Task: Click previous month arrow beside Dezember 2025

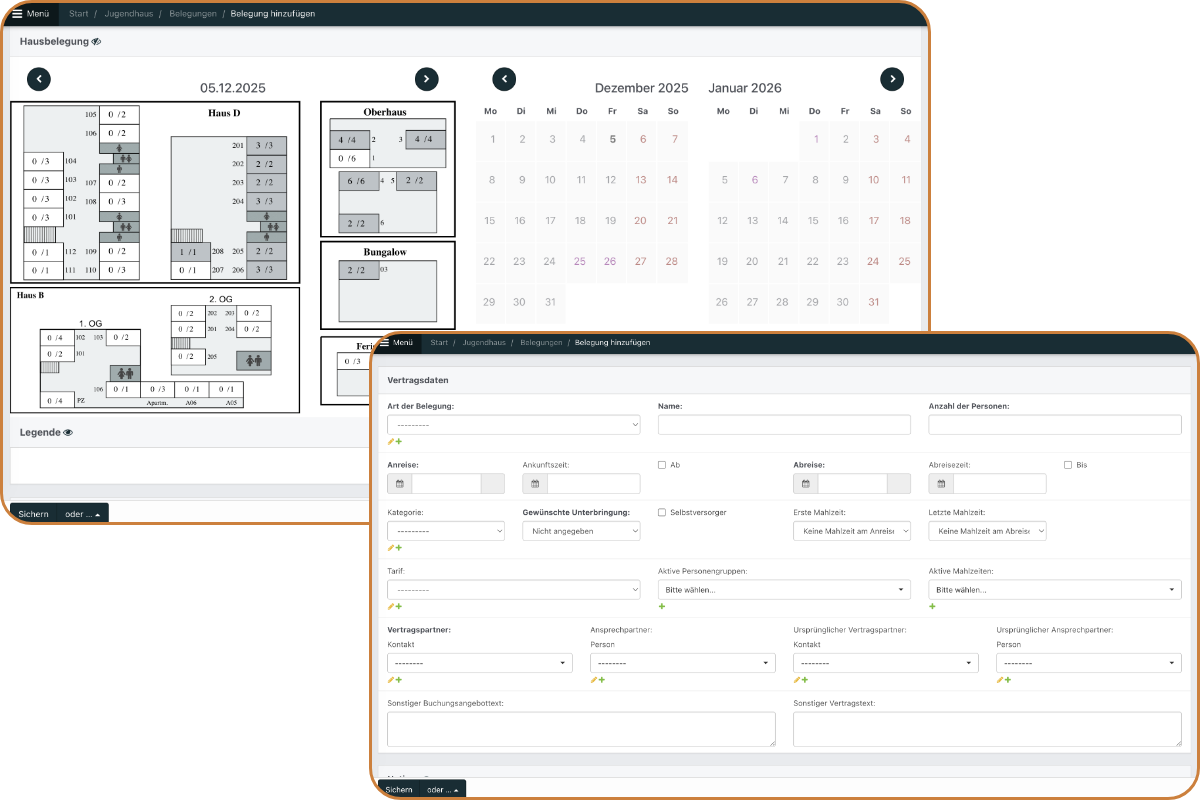Action: [504, 79]
